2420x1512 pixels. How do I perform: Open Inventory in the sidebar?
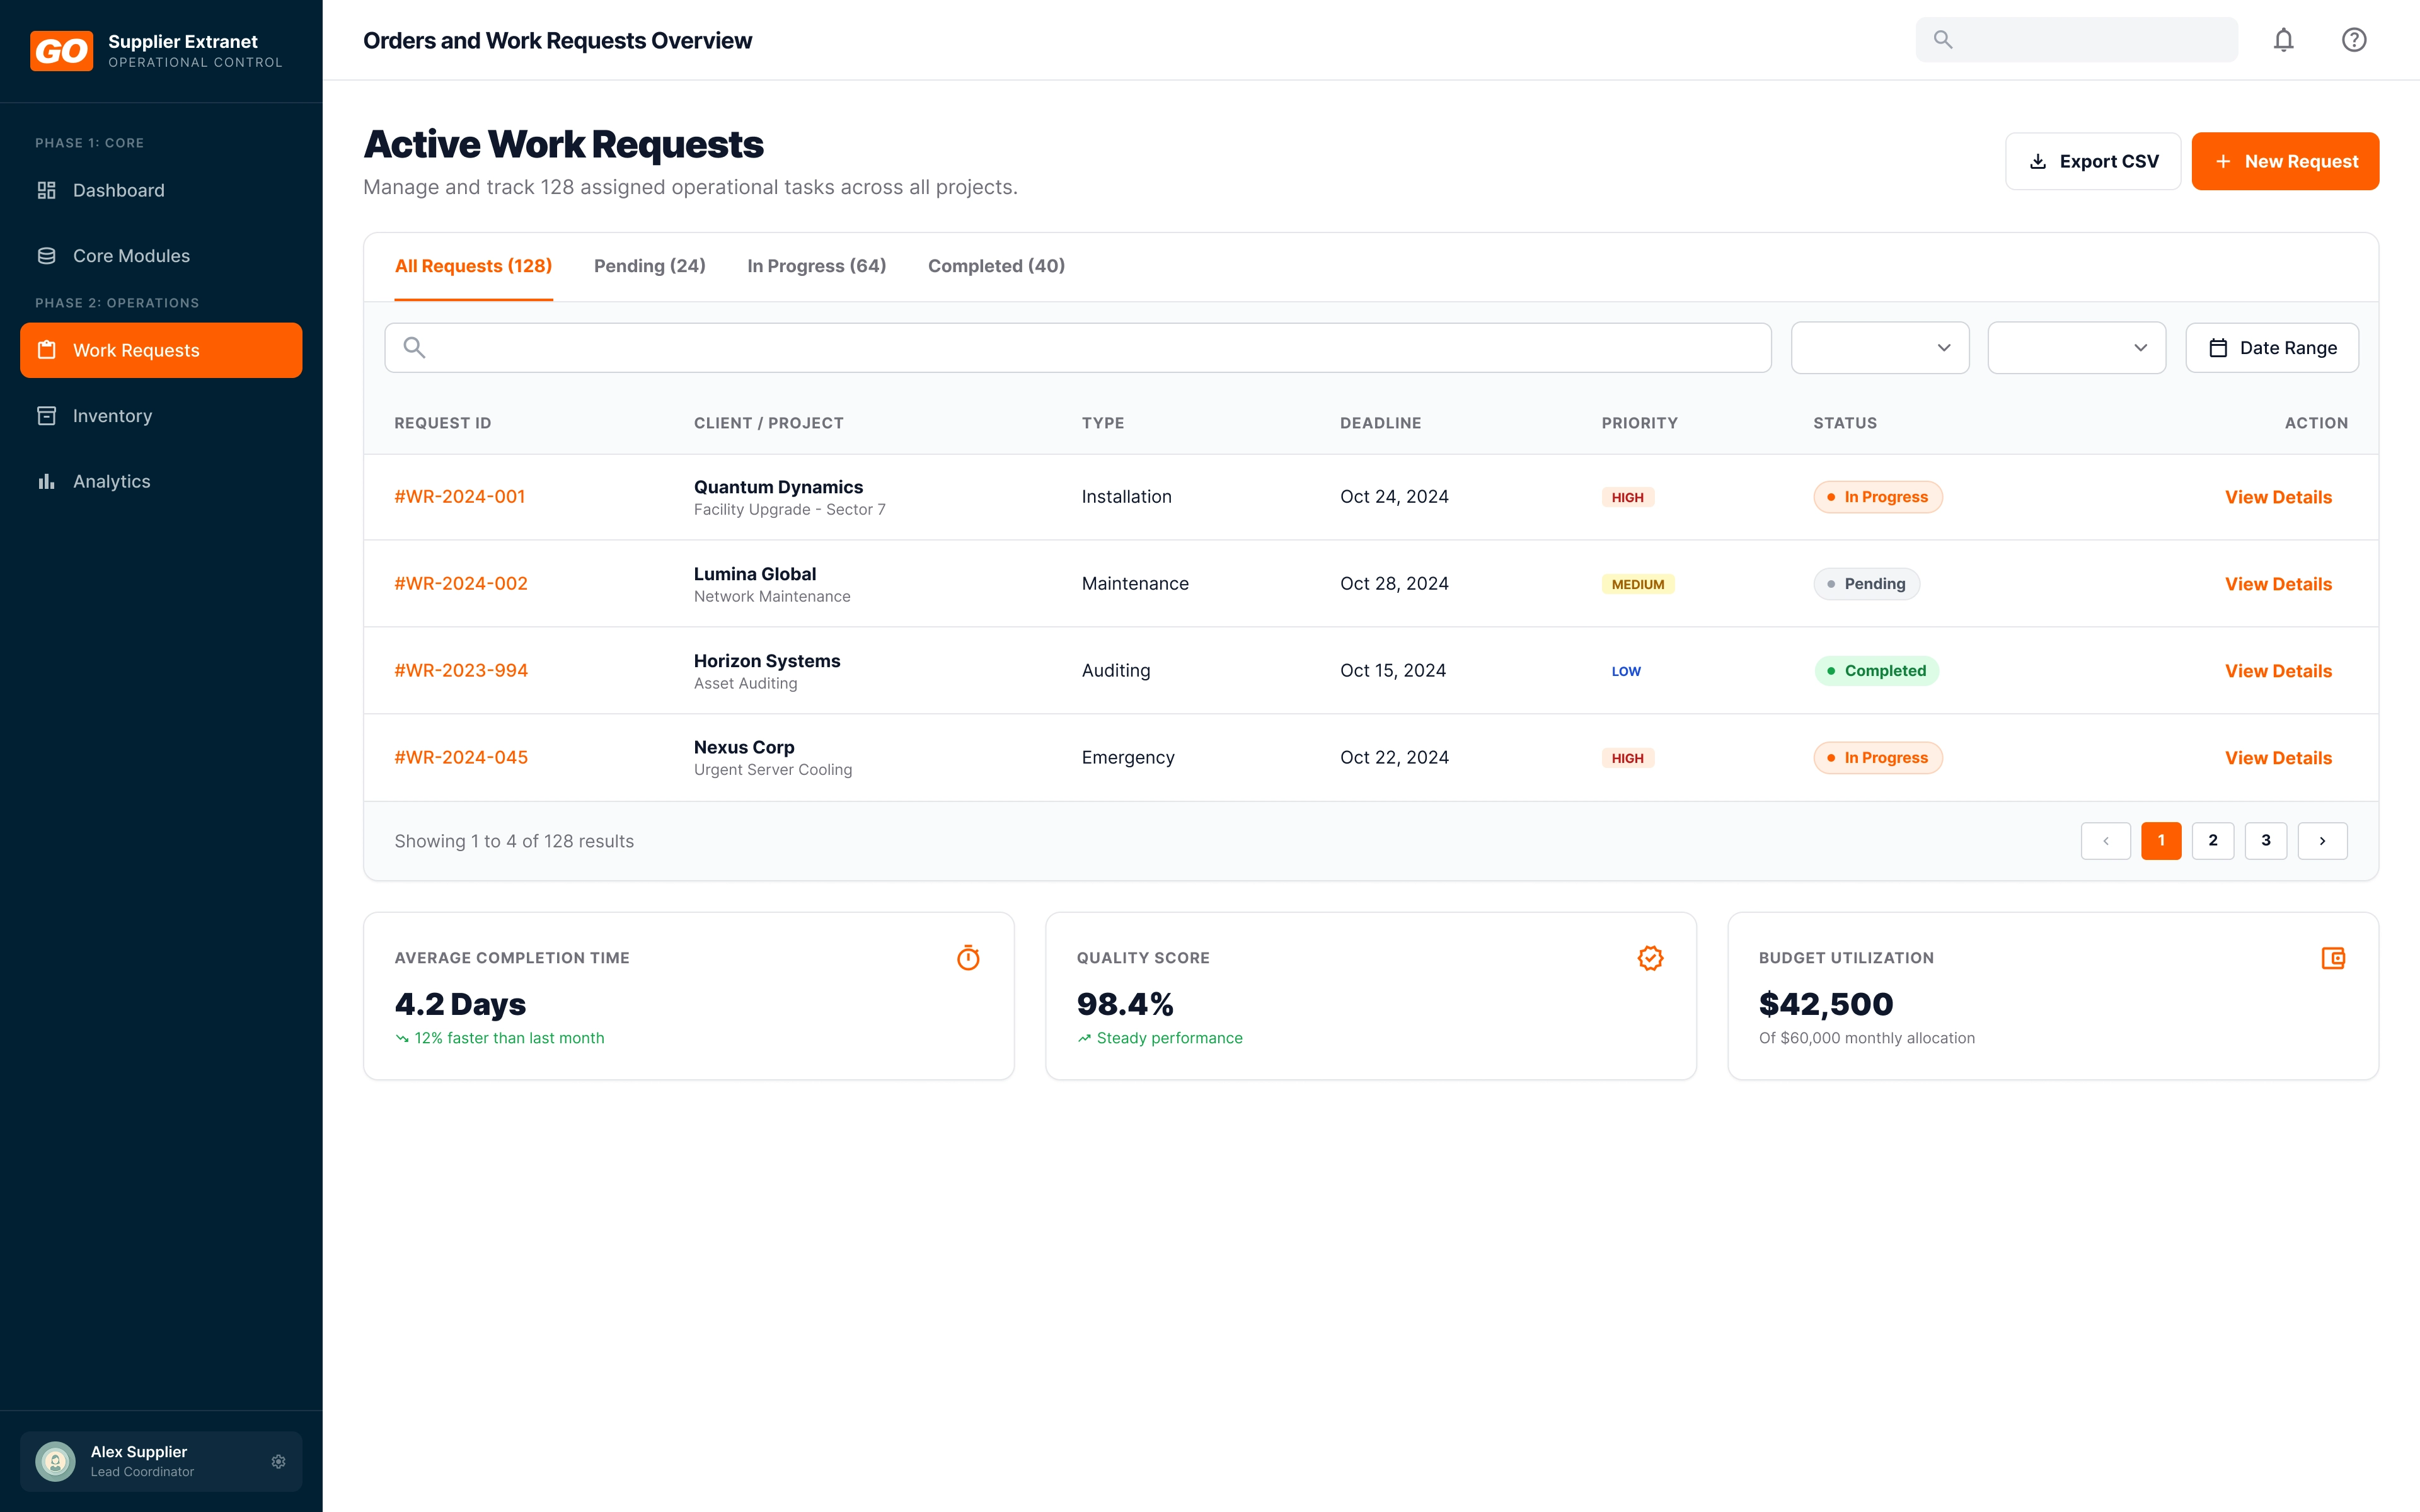[x=112, y=416]
